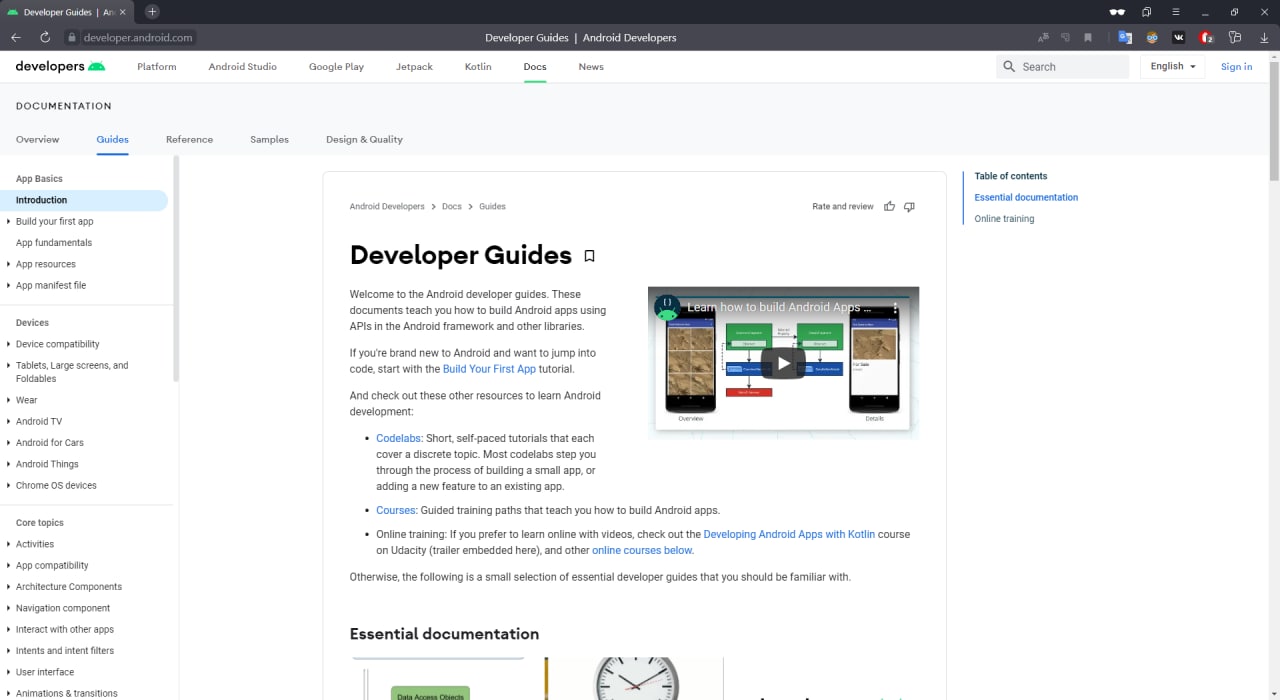The width and height of the screenshot is (1280, 700).
Task: Switch to the Design & Quality tab
Action: tap(364, 139)
